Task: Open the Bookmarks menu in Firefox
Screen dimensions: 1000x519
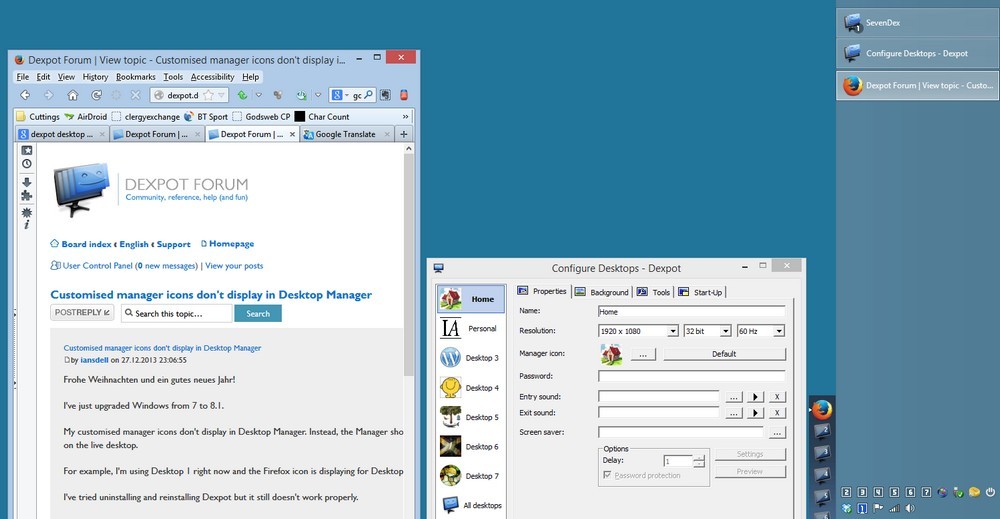Action: [x=135, y=77]
